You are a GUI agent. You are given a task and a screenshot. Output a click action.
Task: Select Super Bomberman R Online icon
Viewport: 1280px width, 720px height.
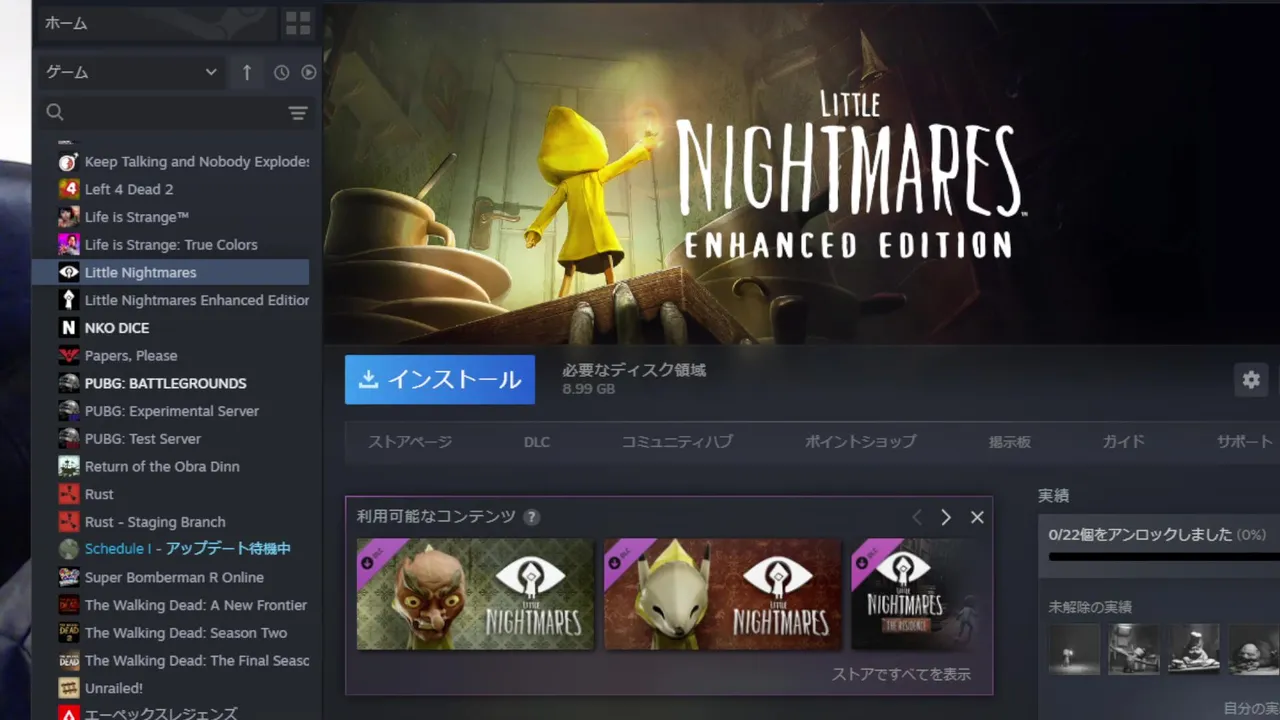[68, 577]
